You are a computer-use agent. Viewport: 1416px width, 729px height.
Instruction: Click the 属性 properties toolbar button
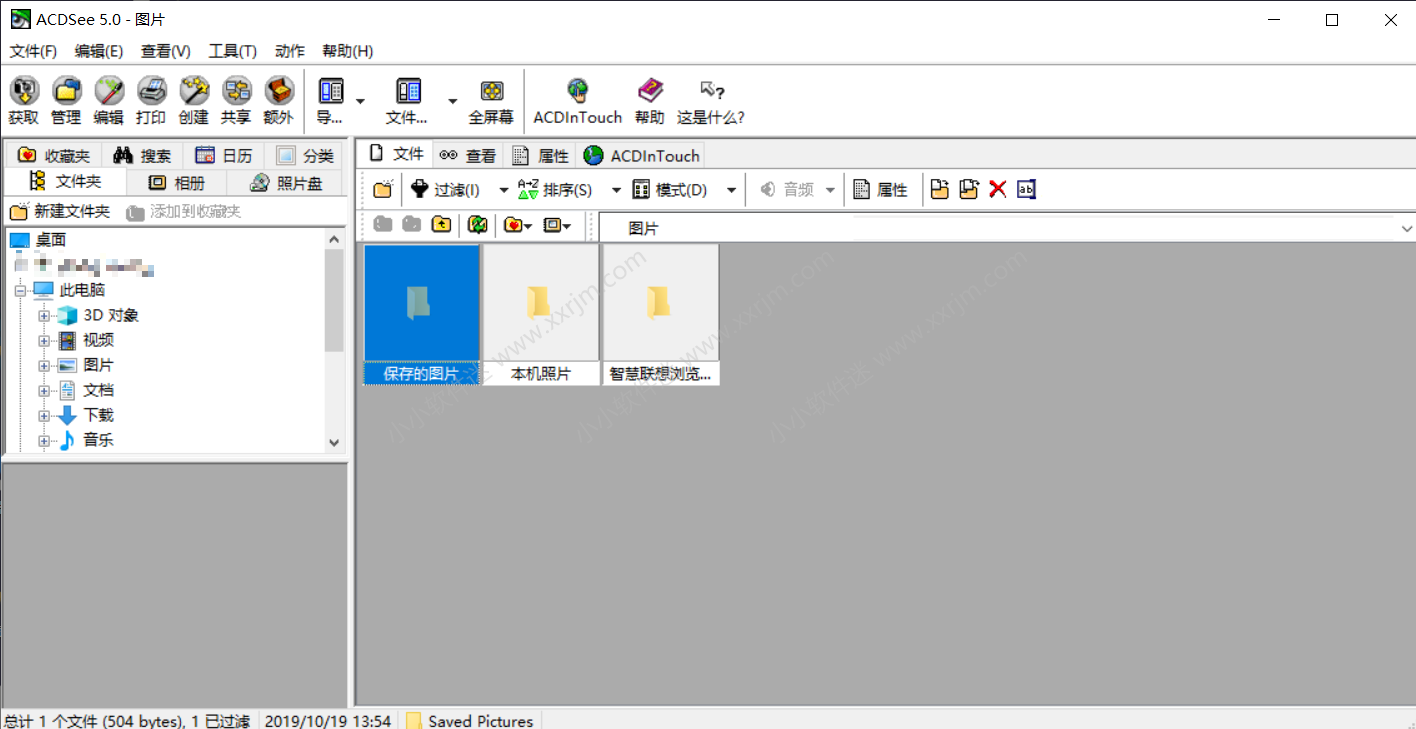point(880,189)
